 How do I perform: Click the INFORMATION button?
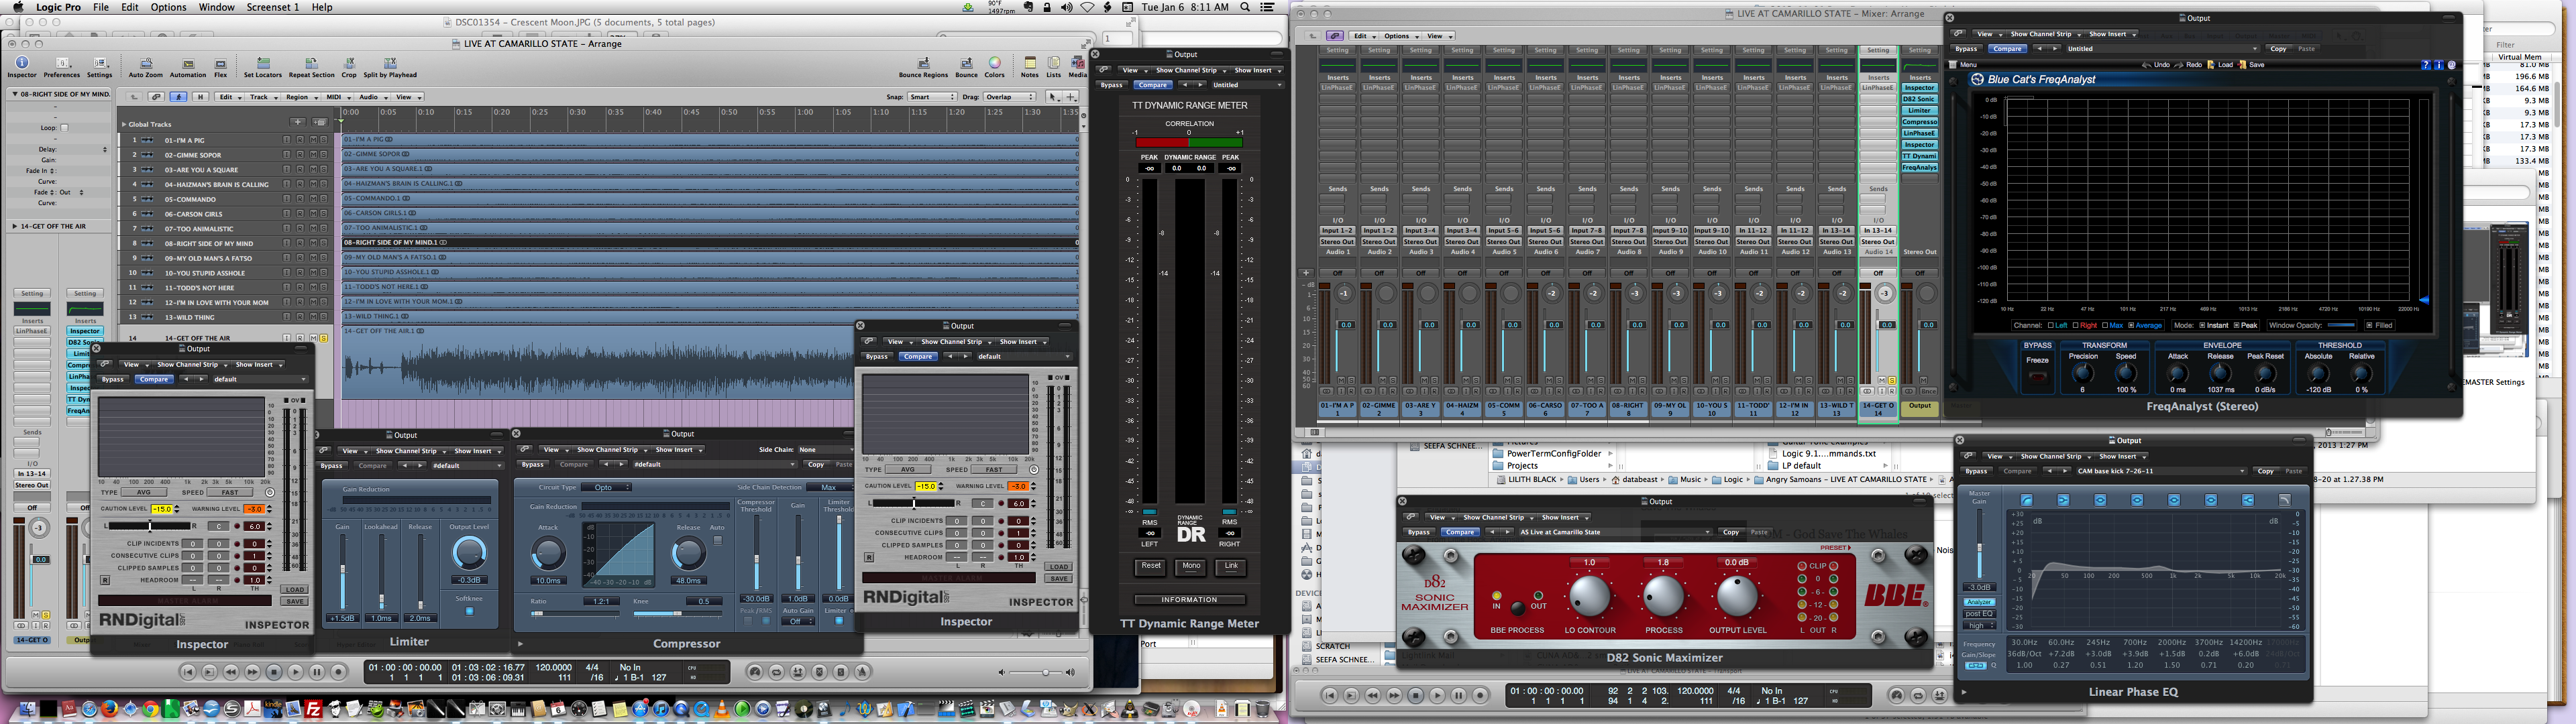click(x=1189, y=600)
